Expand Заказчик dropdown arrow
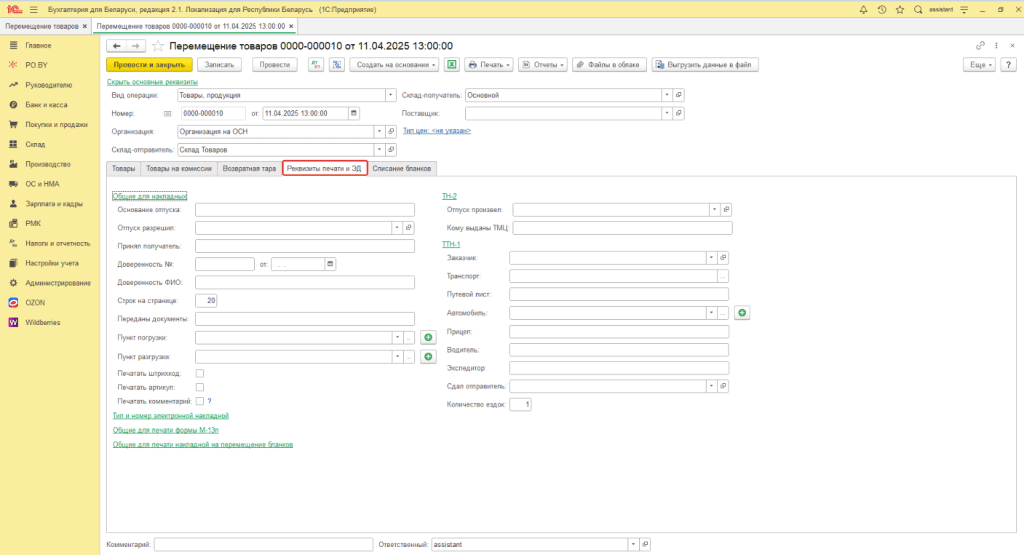 click(x=711, y=258)
